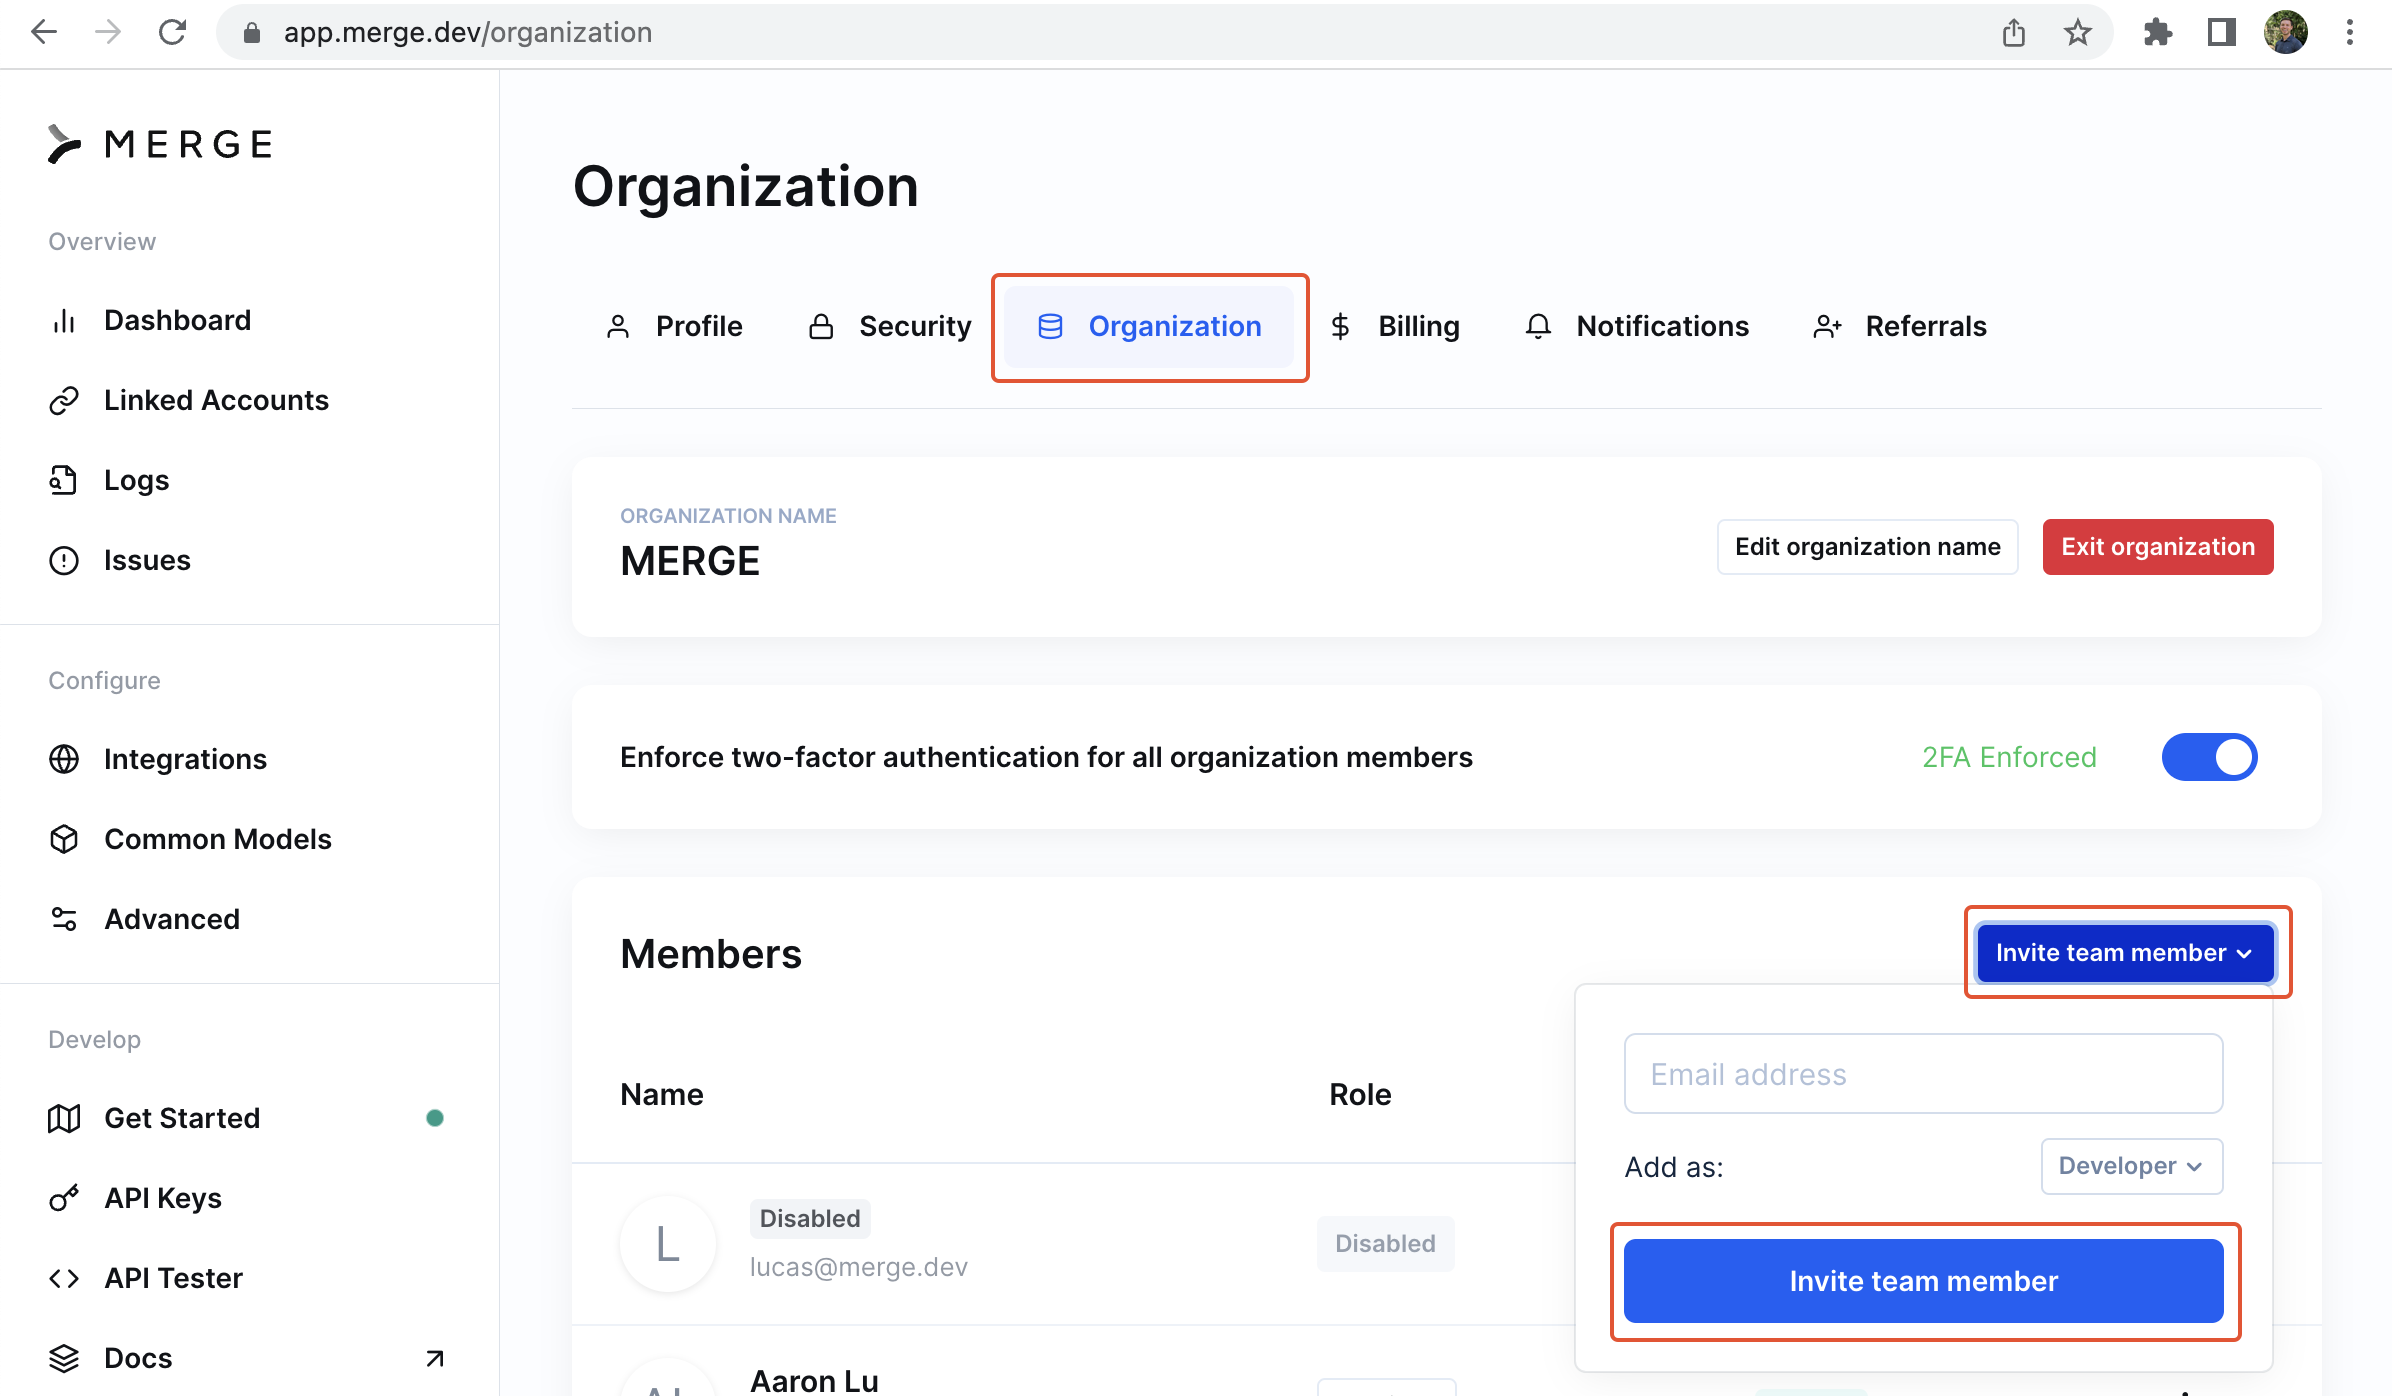Reload the page in browser
The height and width of the screenshot is (1396, 2392).
coord(172,33)
